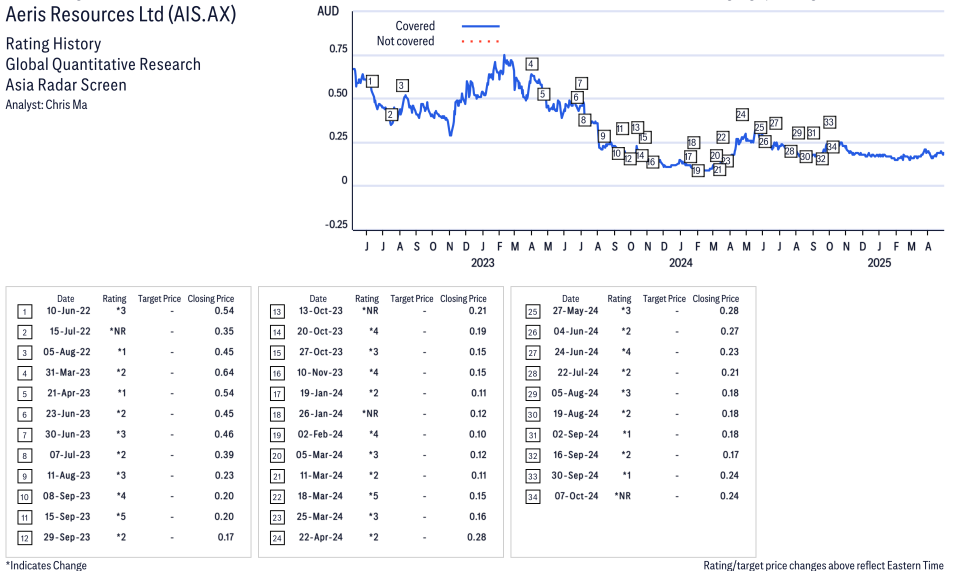Click the '24-Jun-24' date cell
The height and width of the screenshot is (571, 955).
coord(576,352)
